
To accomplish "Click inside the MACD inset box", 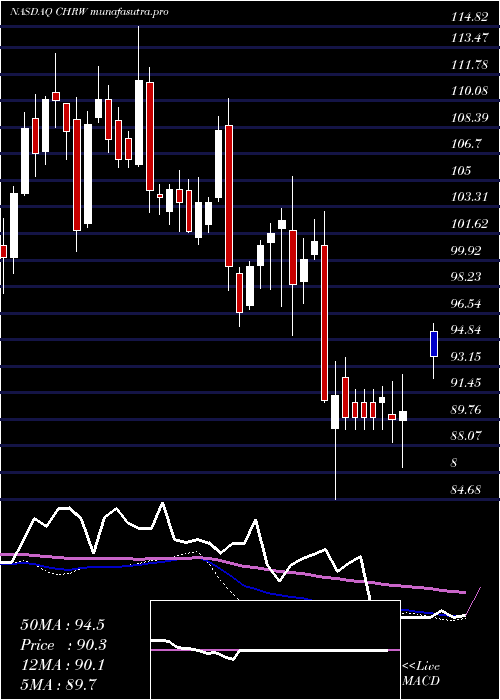I will [x=275, y=650].
